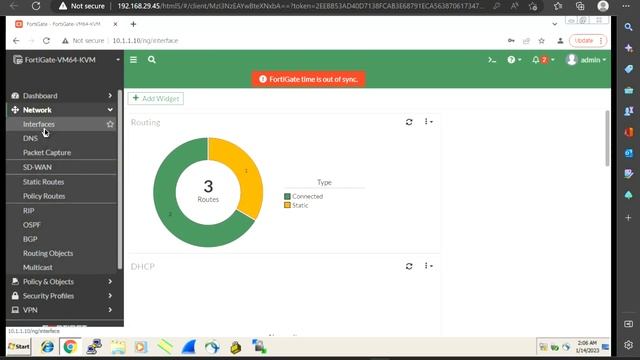This screenshot has width=640, height=360.
Task: Open the Edge profile avatar
Action: [603, 6]
